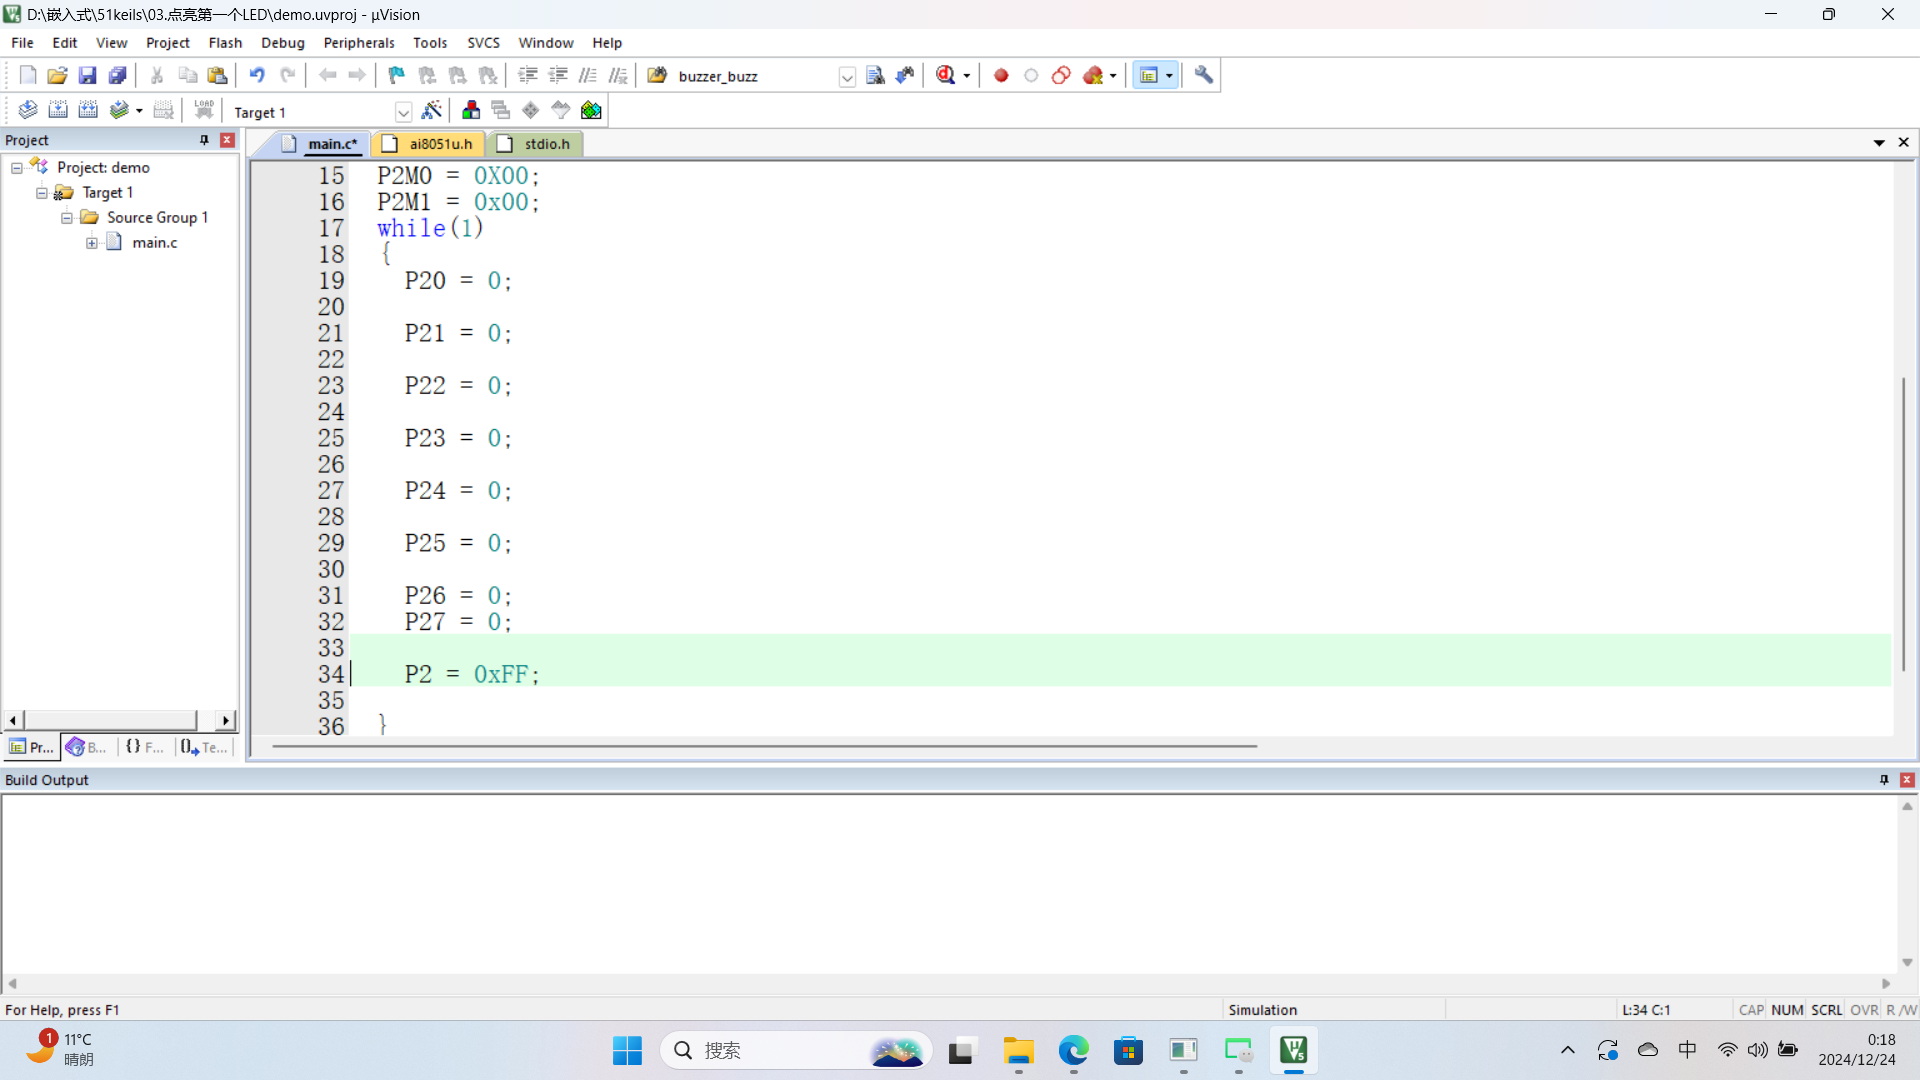1920x1080 pixels.
Task: Click the buzzer_buzz find text field
Action: click(x=755, y=77)
